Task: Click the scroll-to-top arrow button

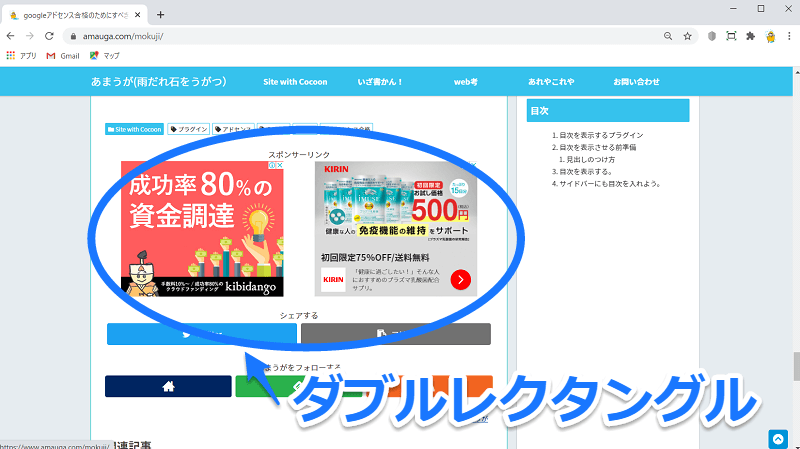Action: [778, 438]
